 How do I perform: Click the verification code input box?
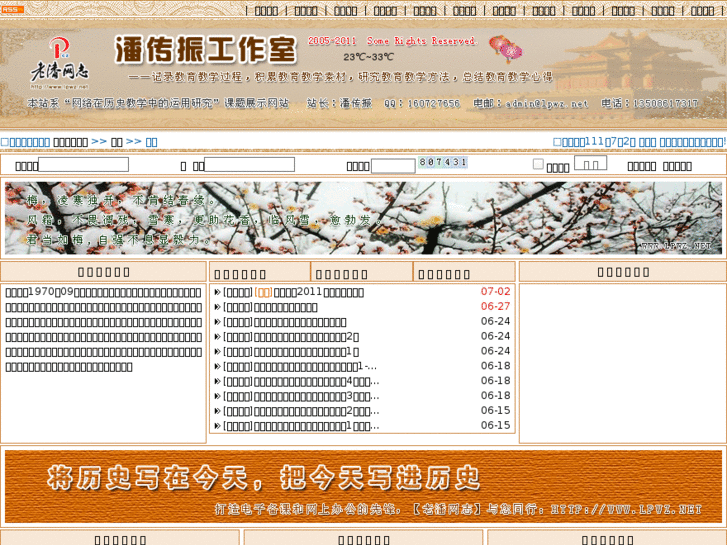(x=393, y=166)
